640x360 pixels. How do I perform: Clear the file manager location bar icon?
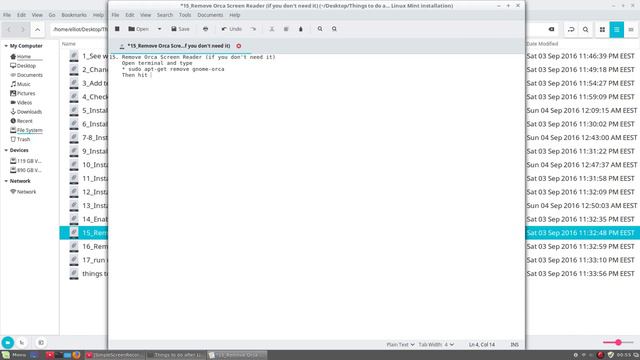(x=551, y=29)
